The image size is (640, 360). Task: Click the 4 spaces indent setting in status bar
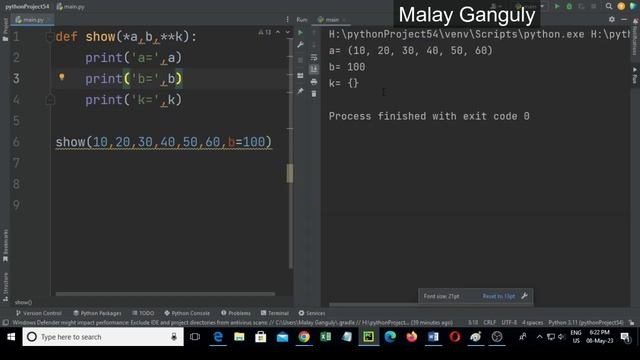pos(532,322)
